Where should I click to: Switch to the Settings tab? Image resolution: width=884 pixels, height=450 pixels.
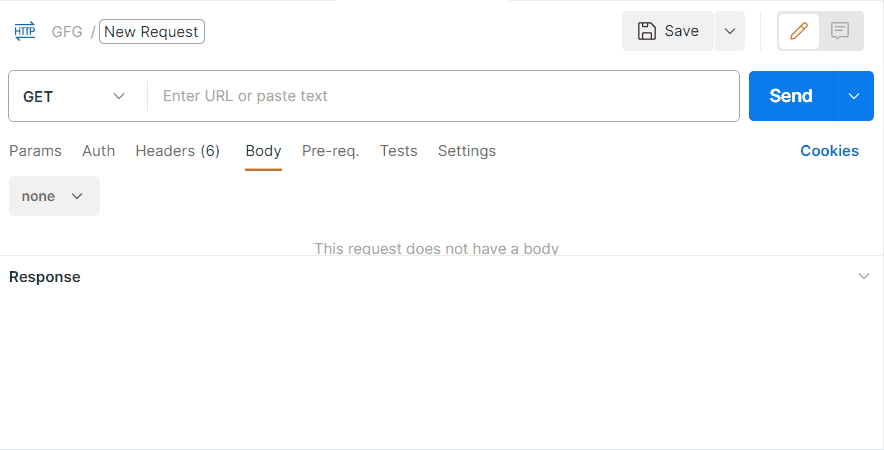click(466, 151)
